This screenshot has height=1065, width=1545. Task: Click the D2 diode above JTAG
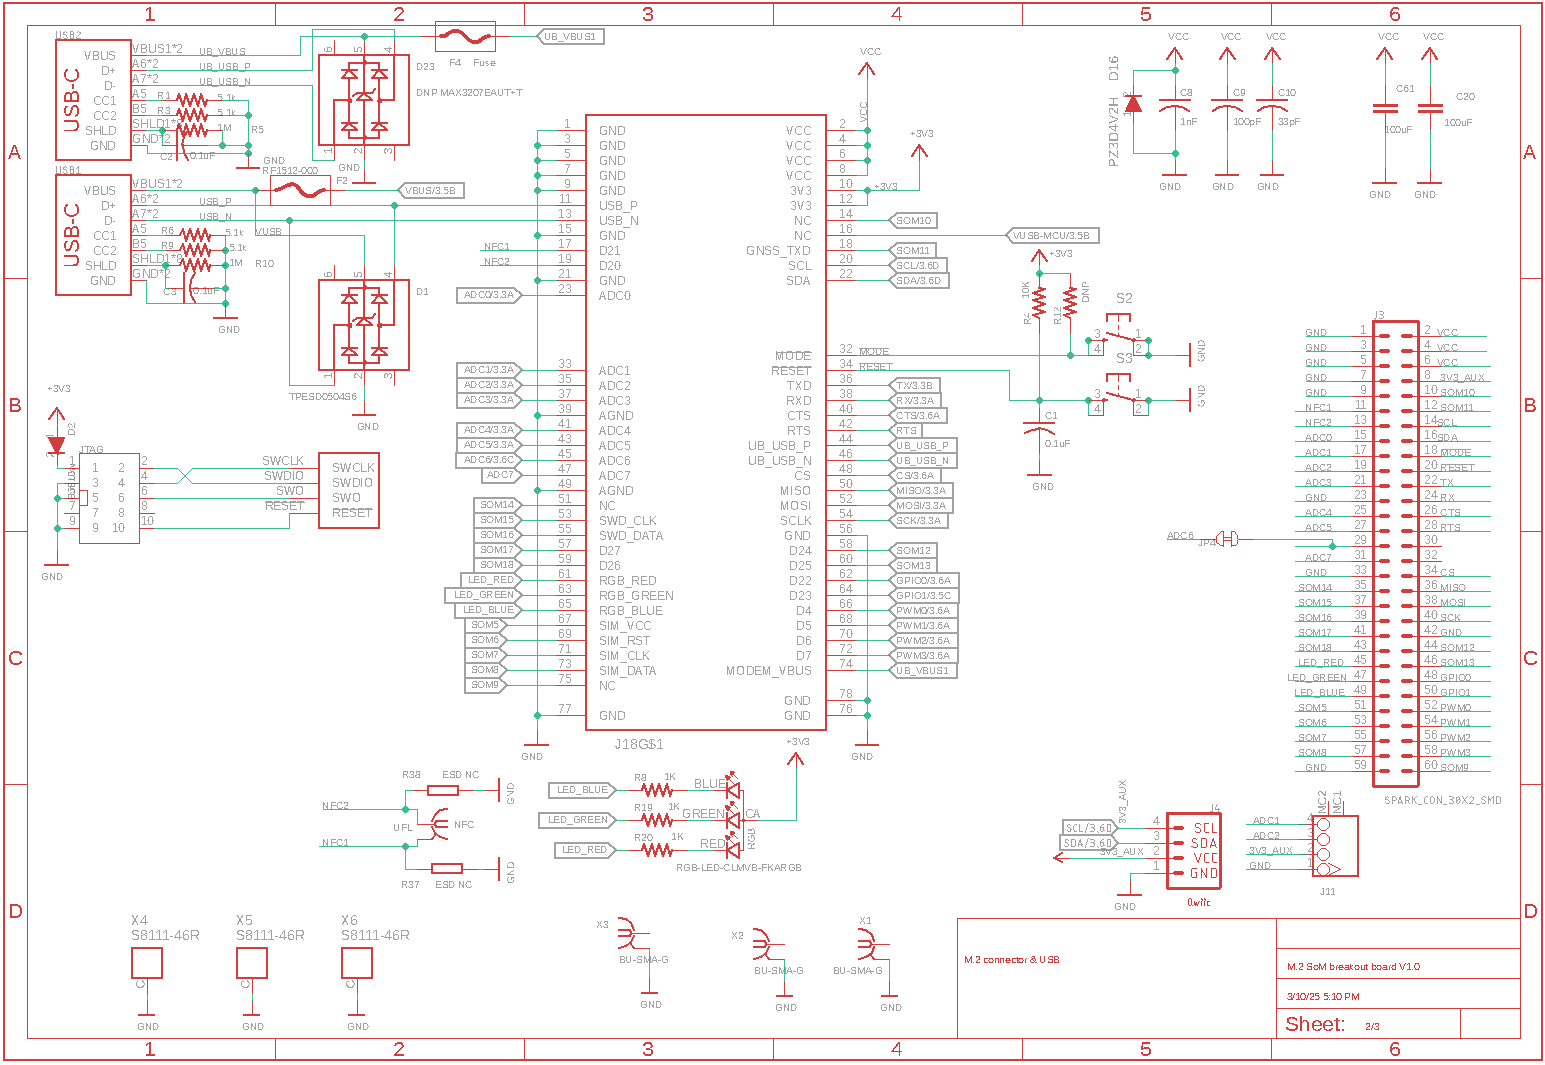56,446
